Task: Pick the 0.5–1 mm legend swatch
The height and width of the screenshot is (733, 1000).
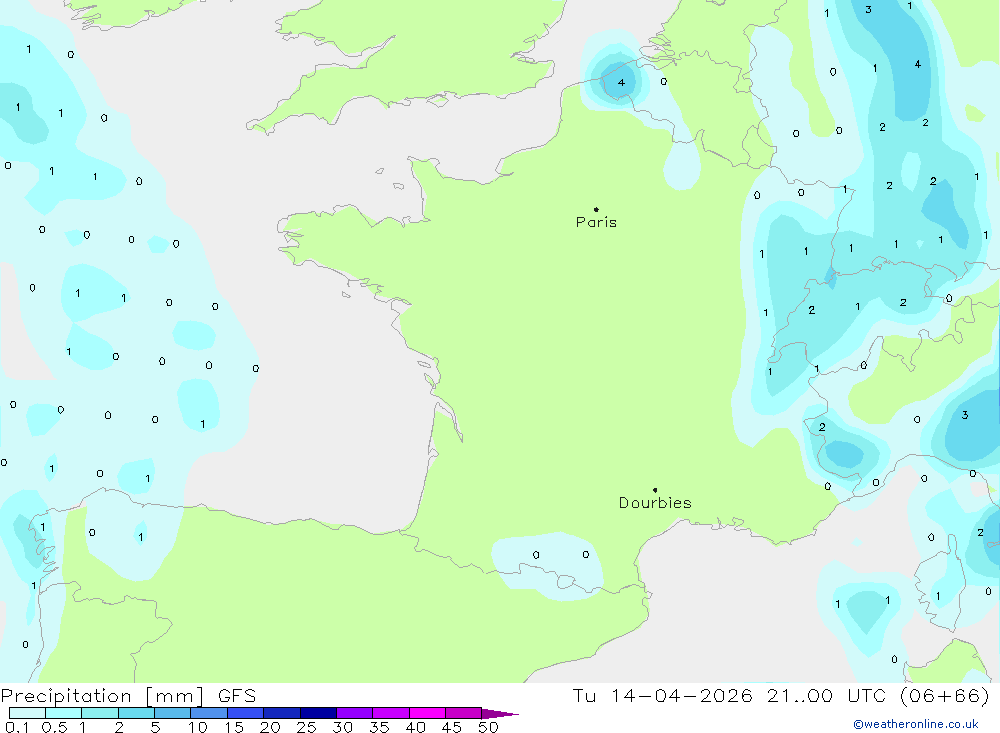Action: [64, 713]
